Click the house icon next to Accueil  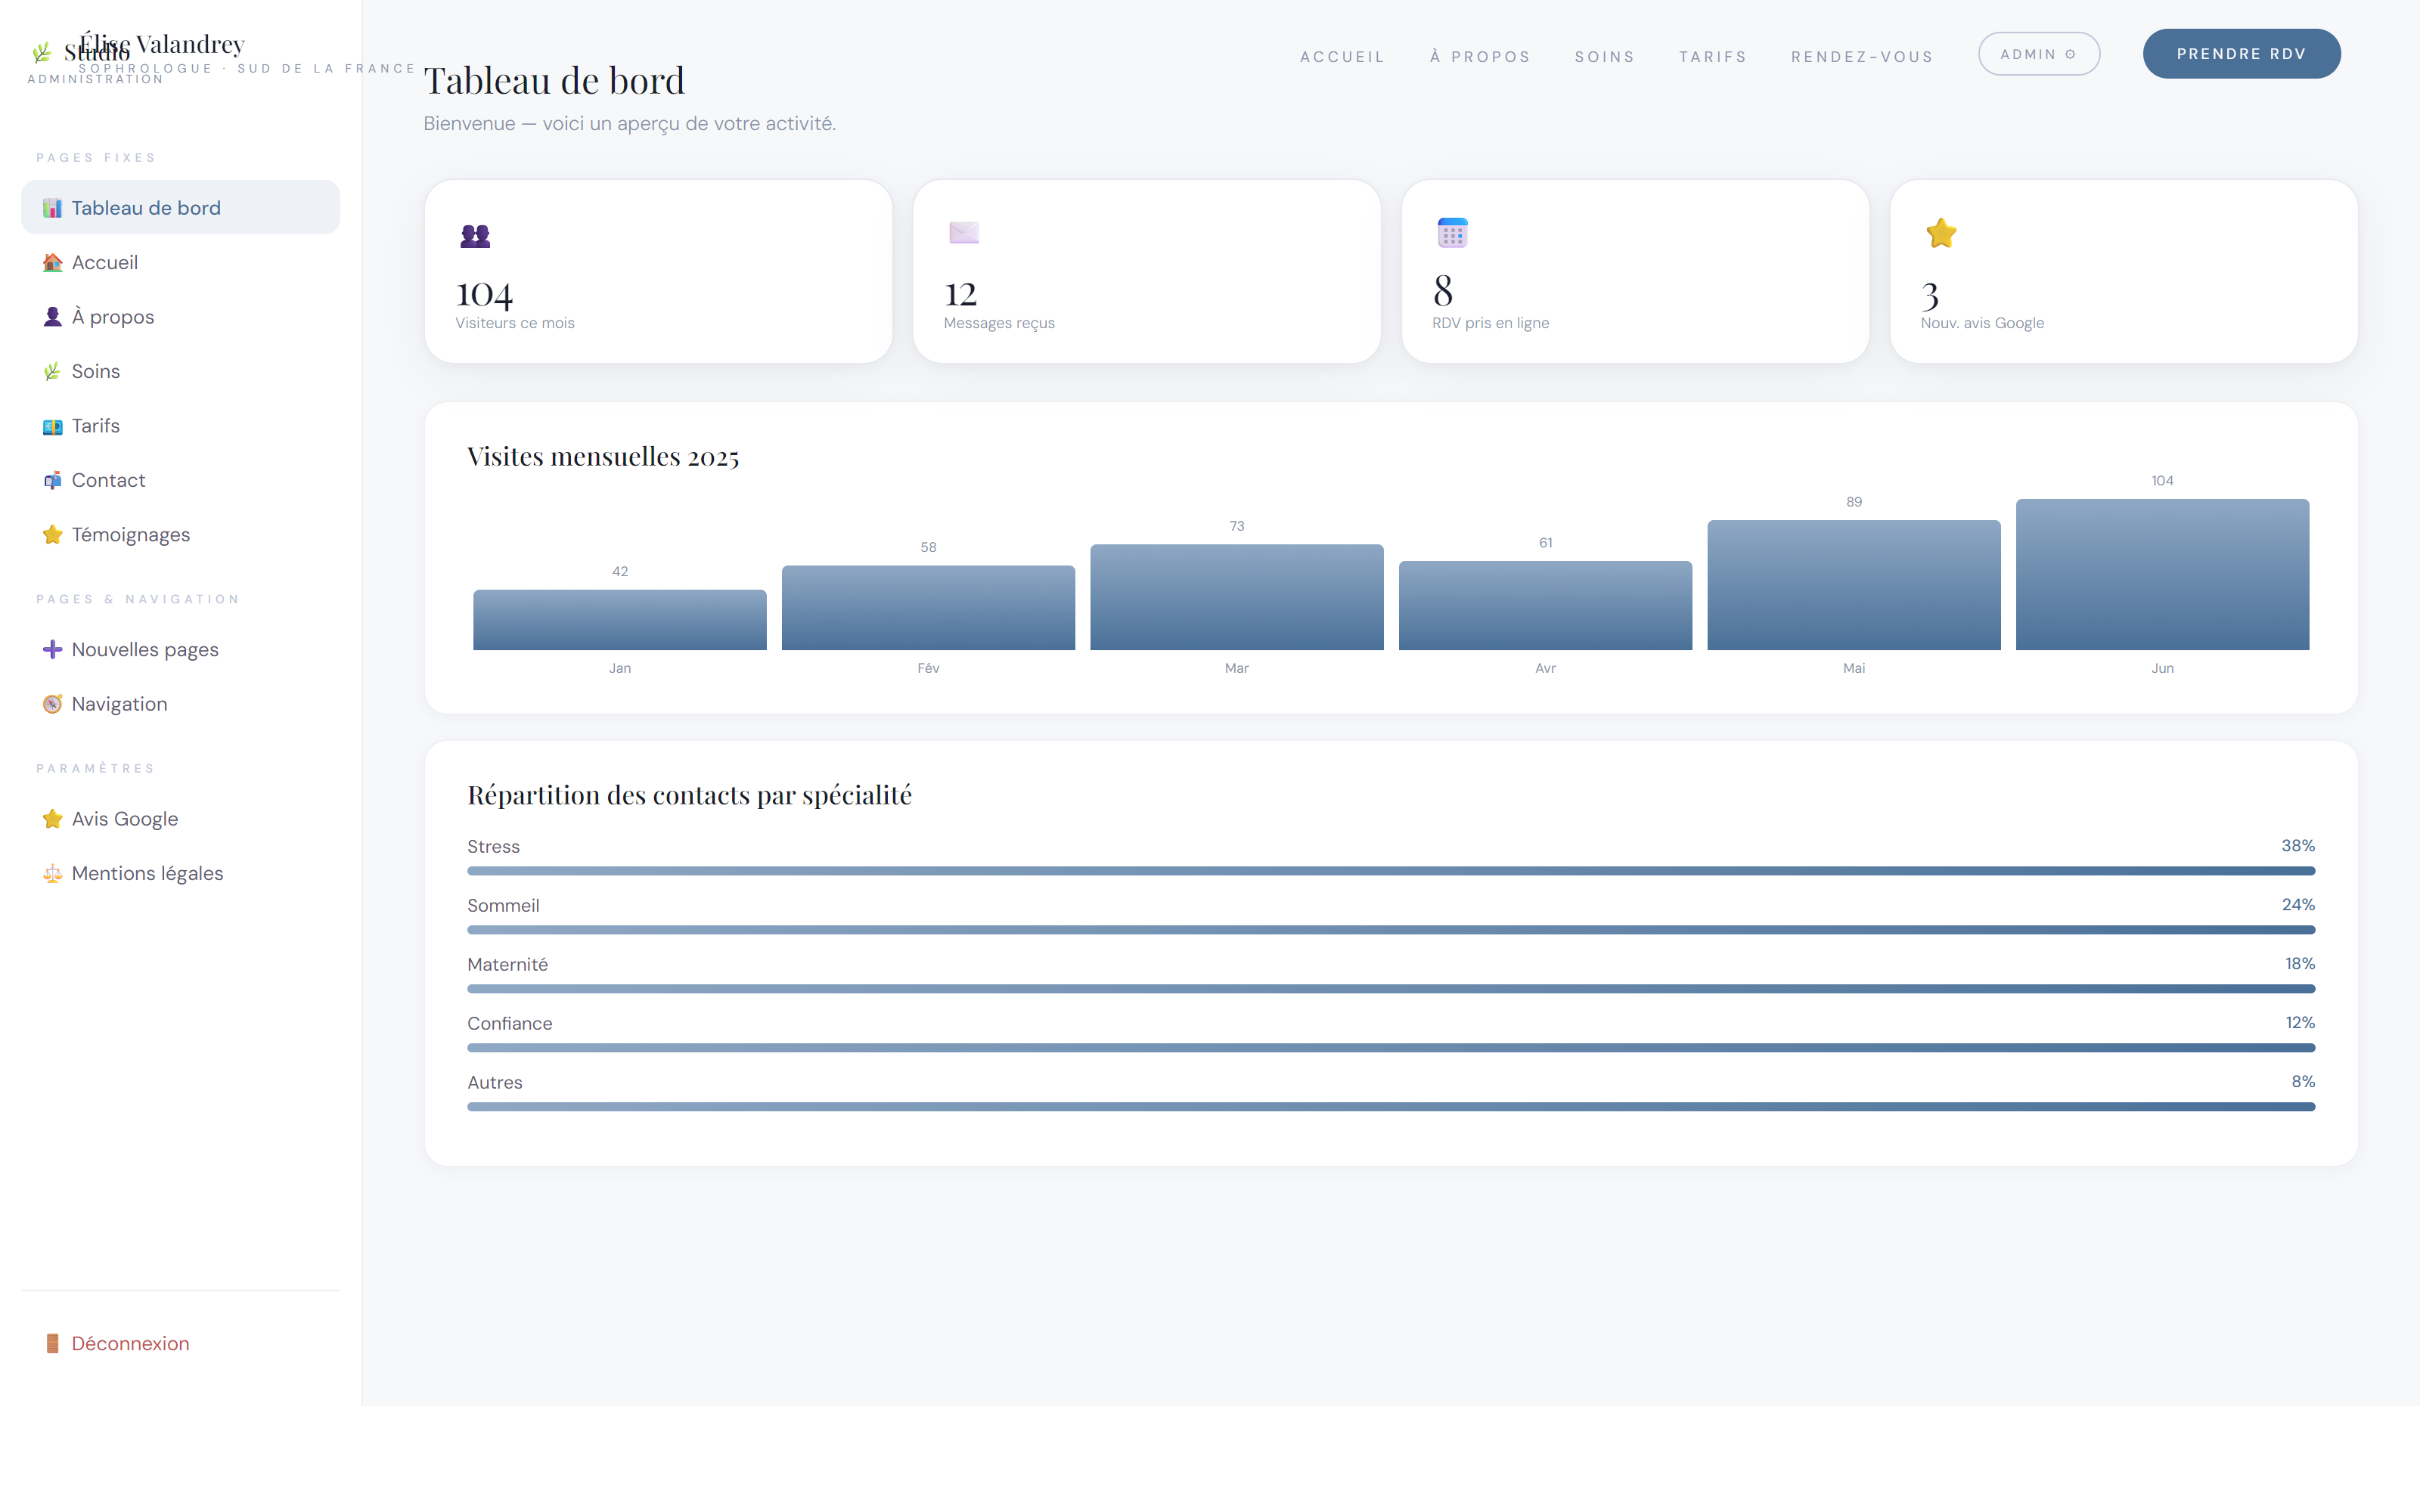coord(52,262)
